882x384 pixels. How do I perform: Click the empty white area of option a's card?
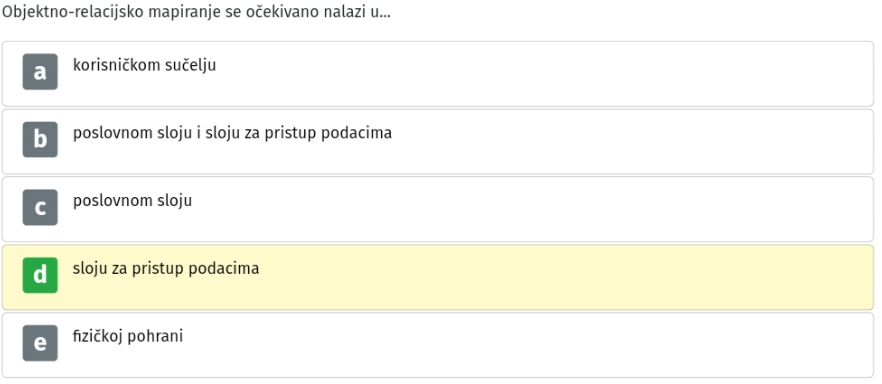(562, 74)
